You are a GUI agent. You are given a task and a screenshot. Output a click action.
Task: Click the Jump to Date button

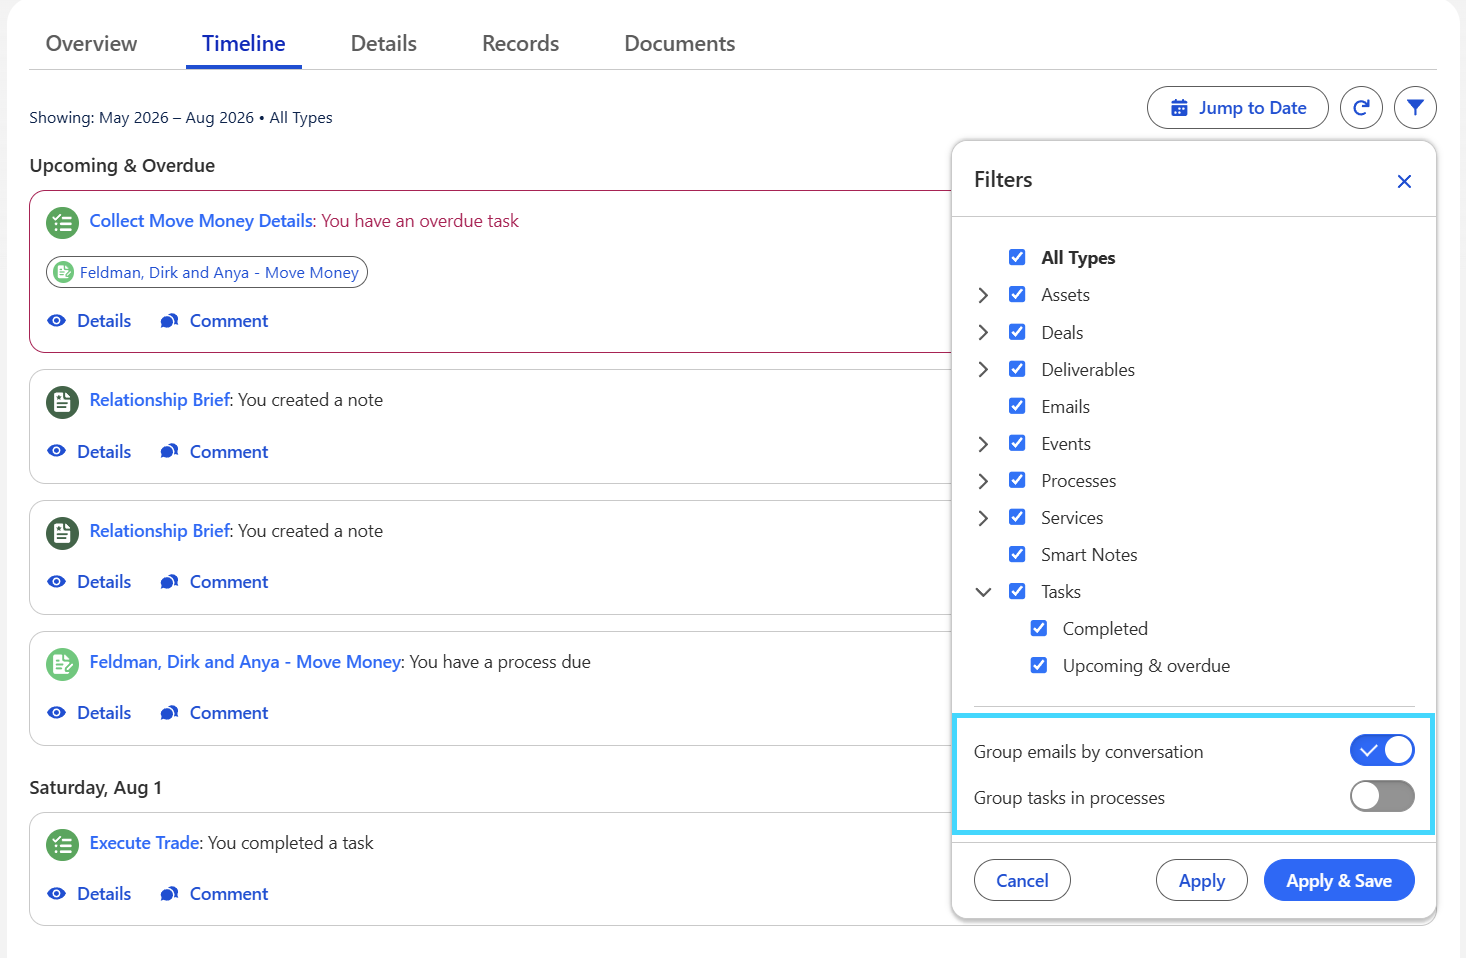tap(1238, 108)
